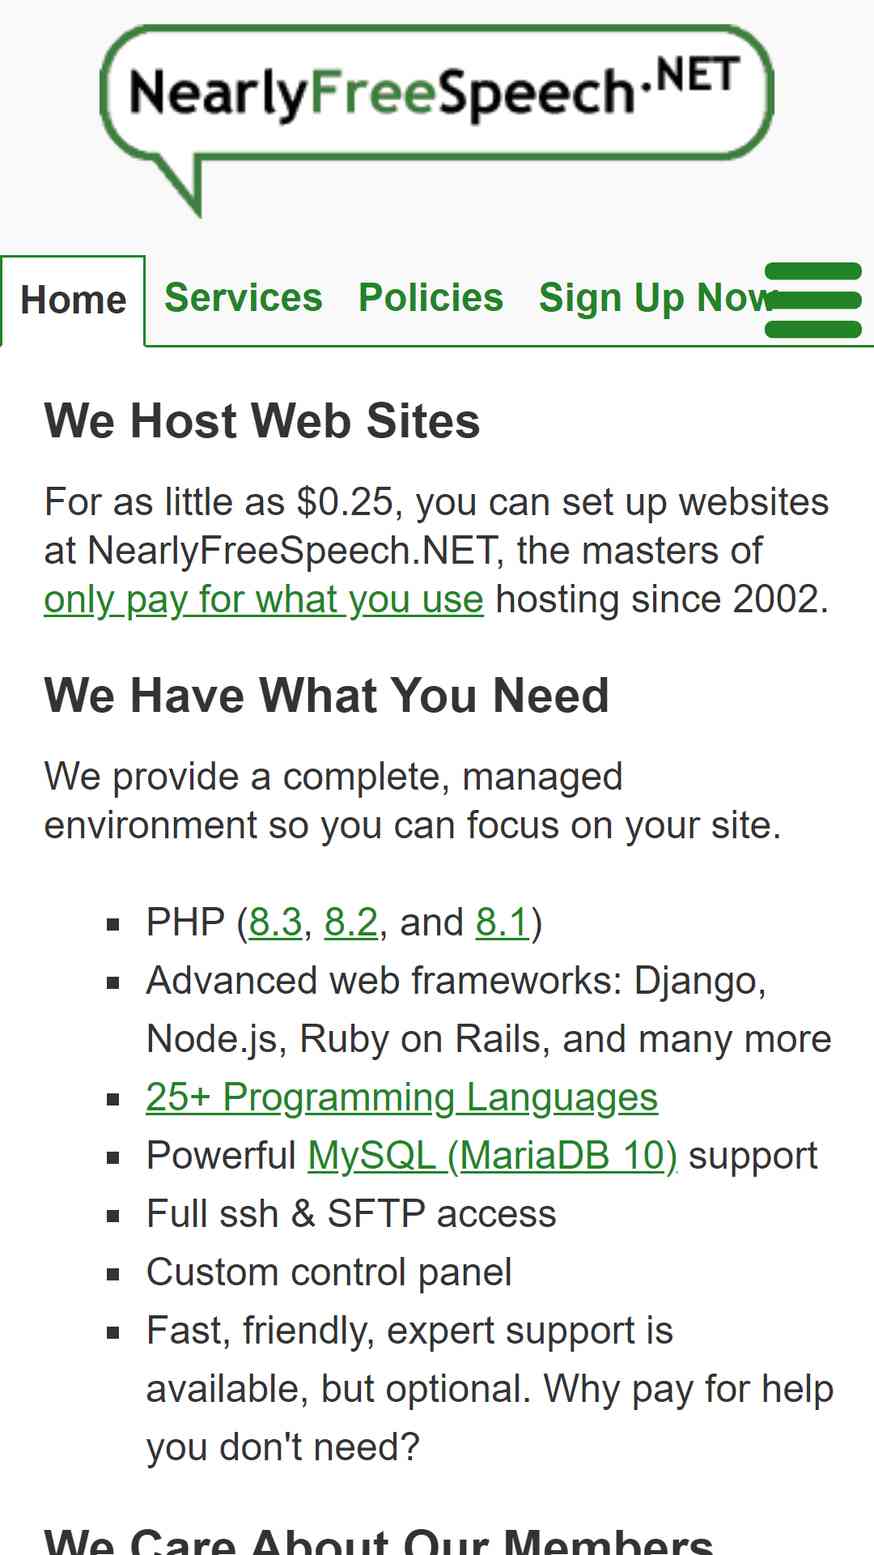Go to the Policies tab
874x1555 pixels.
(431, 298)
